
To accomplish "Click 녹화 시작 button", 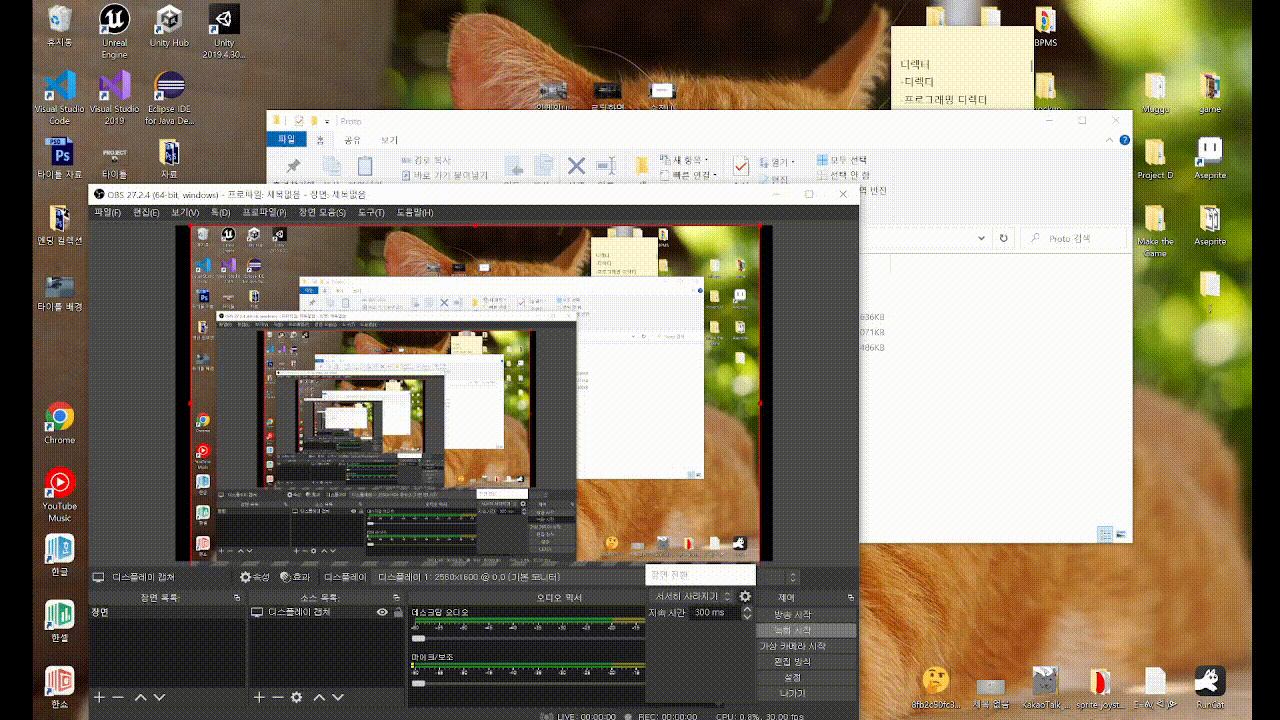I will (806, 631).
